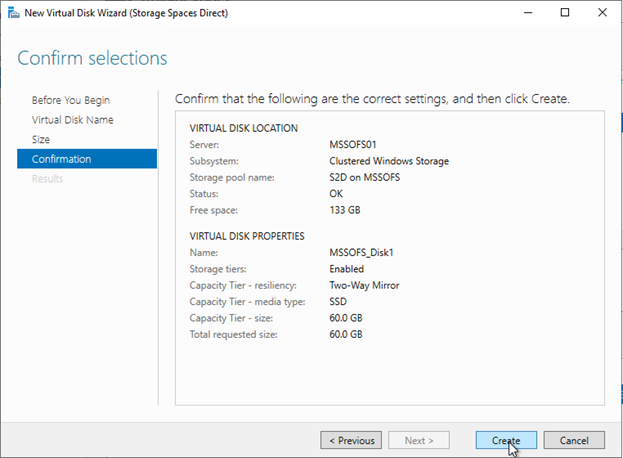Go to the Before You Begin step
This screenshot has width=623, height=458.
[x=71, y=100]
